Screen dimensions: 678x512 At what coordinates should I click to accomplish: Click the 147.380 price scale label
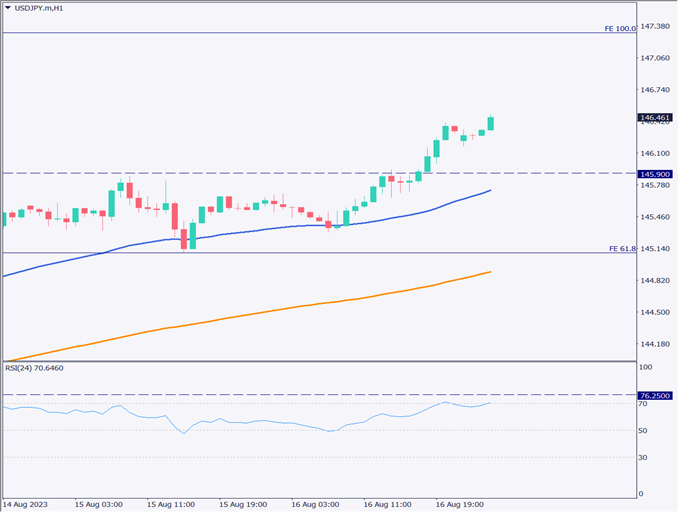655,26
